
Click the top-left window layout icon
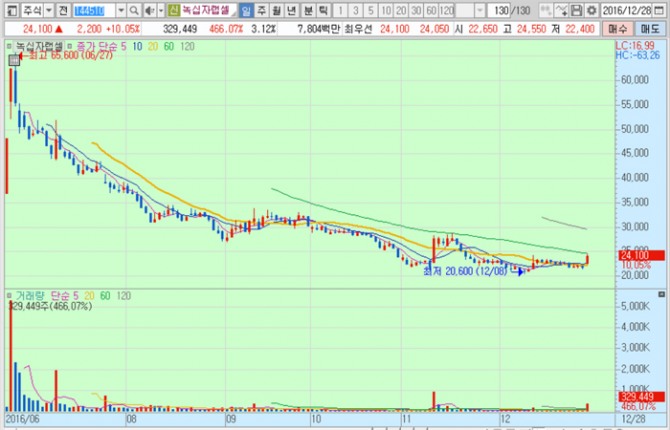(9, 10)
